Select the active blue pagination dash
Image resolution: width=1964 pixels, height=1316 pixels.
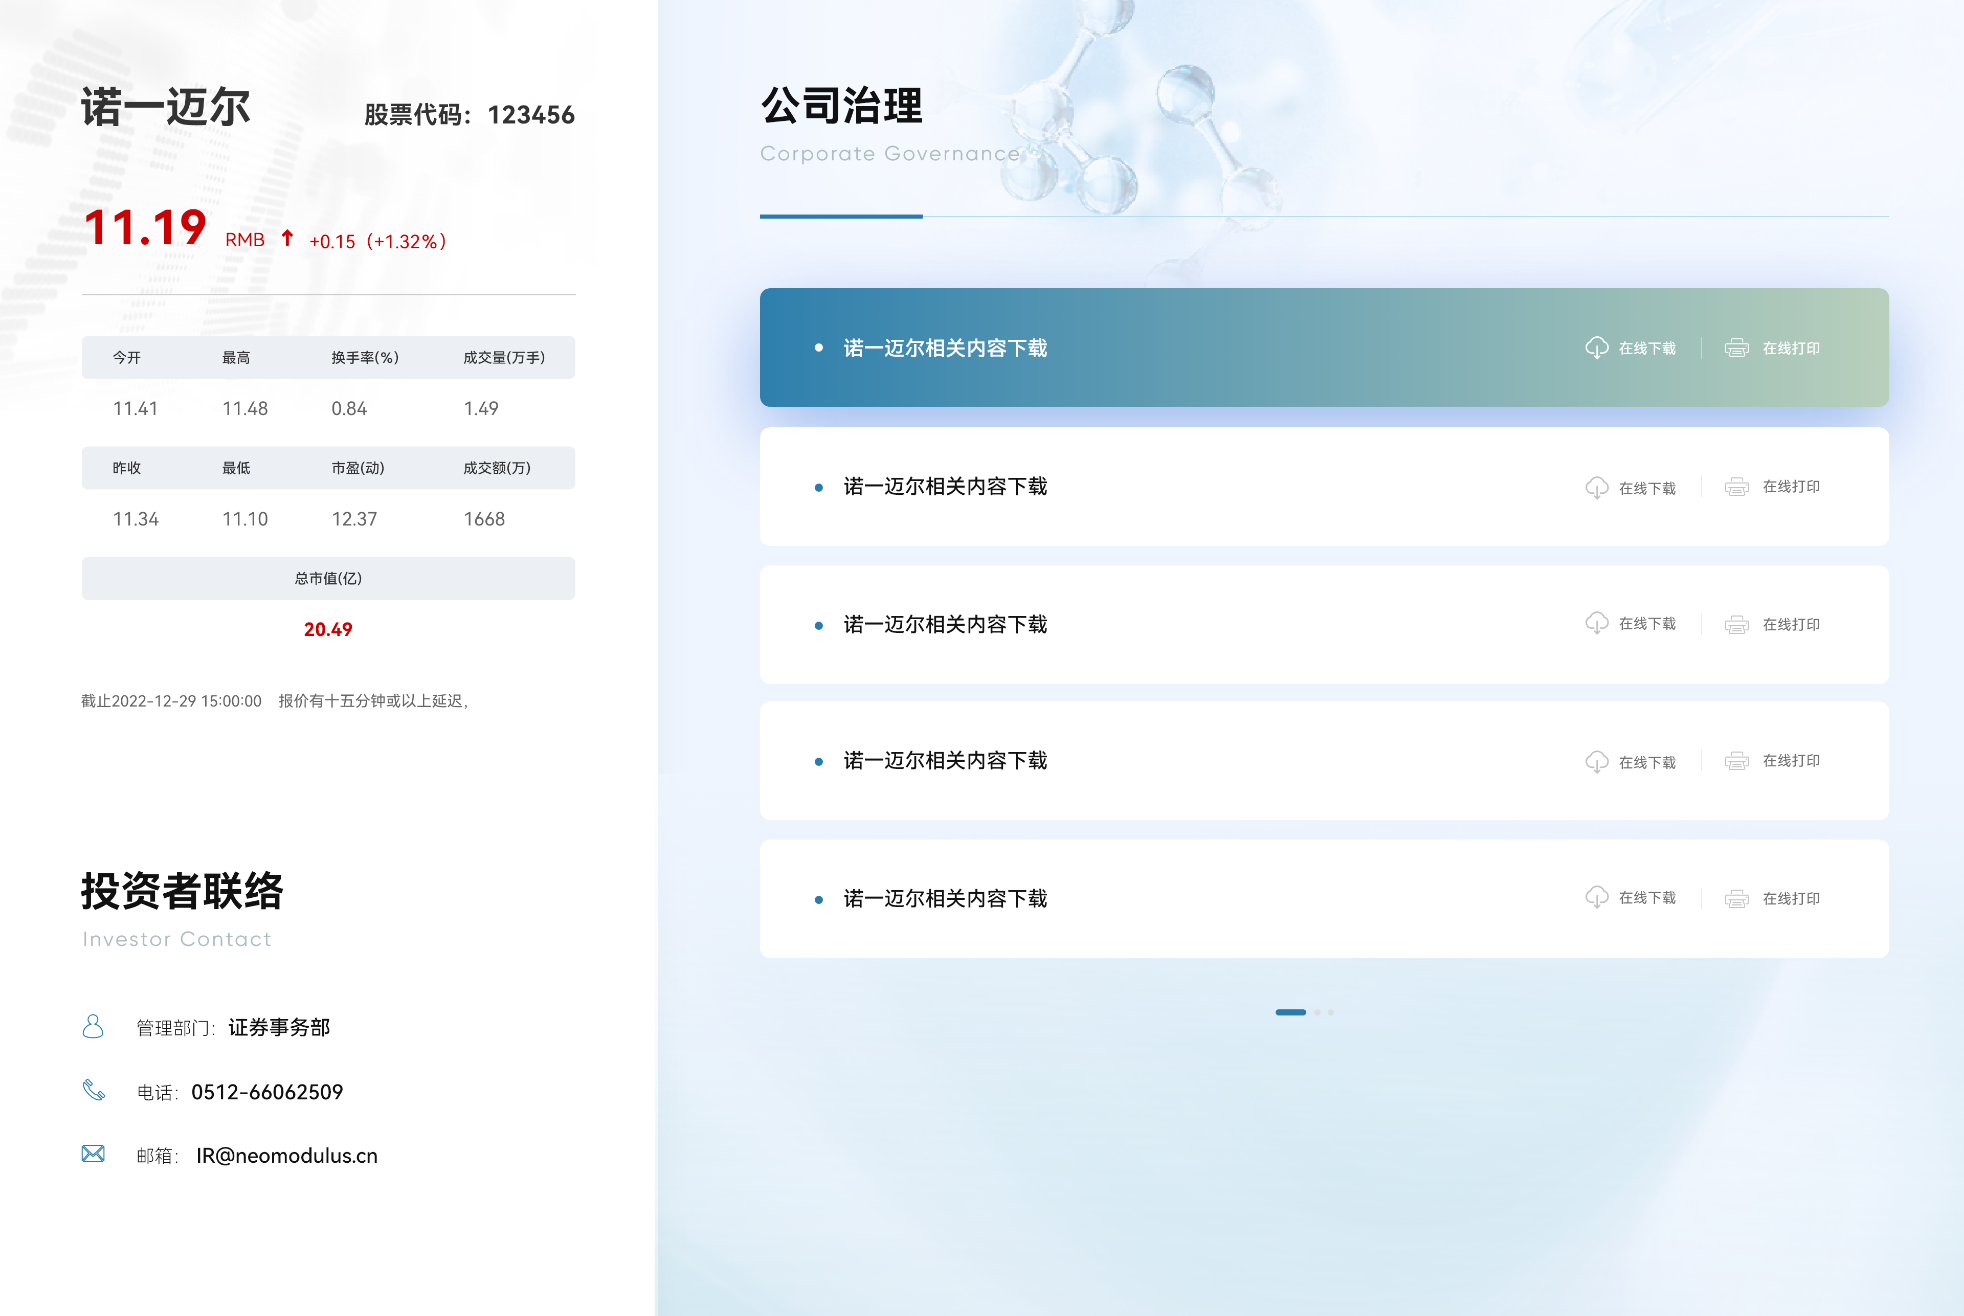[1291, 1012]
